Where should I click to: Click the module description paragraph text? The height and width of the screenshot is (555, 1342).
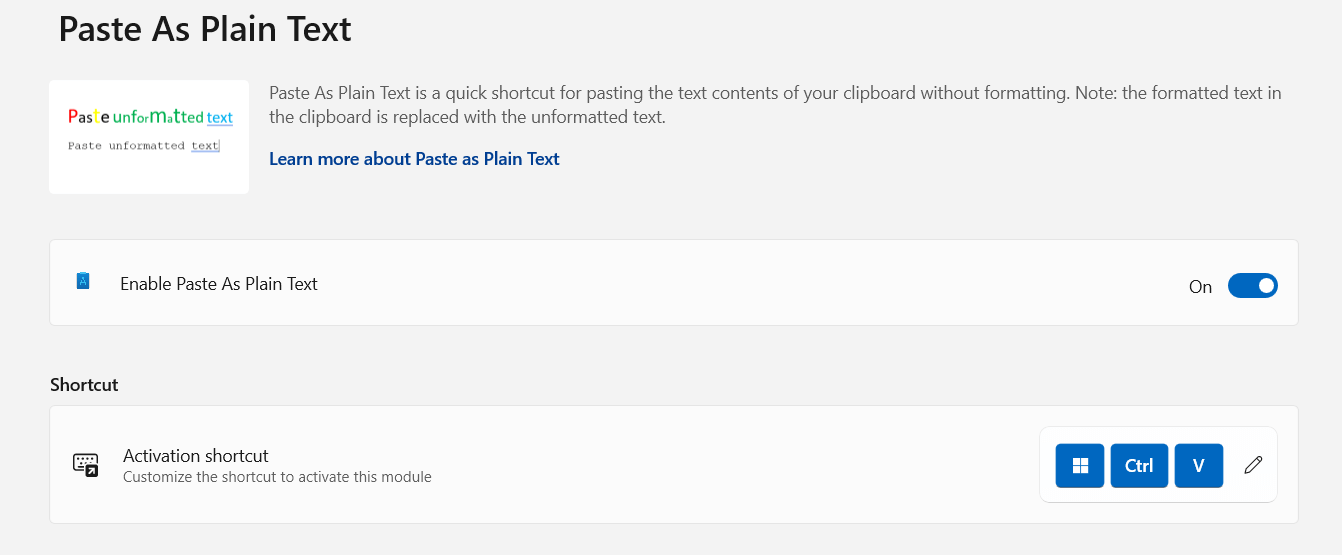775,105
